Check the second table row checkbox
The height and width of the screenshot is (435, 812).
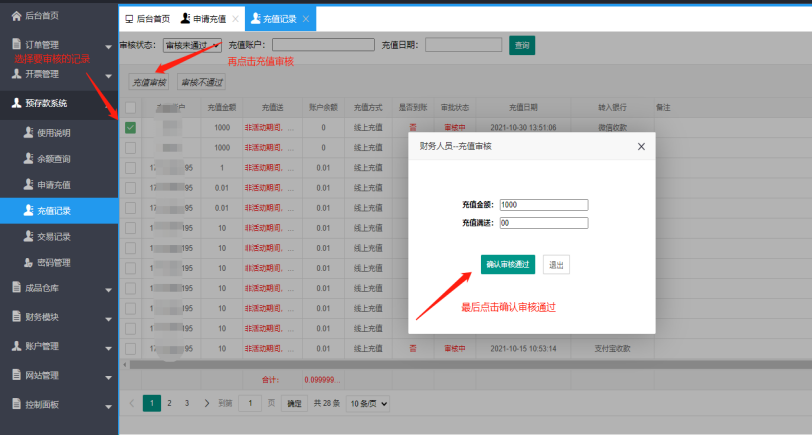(x=130, y=147)
